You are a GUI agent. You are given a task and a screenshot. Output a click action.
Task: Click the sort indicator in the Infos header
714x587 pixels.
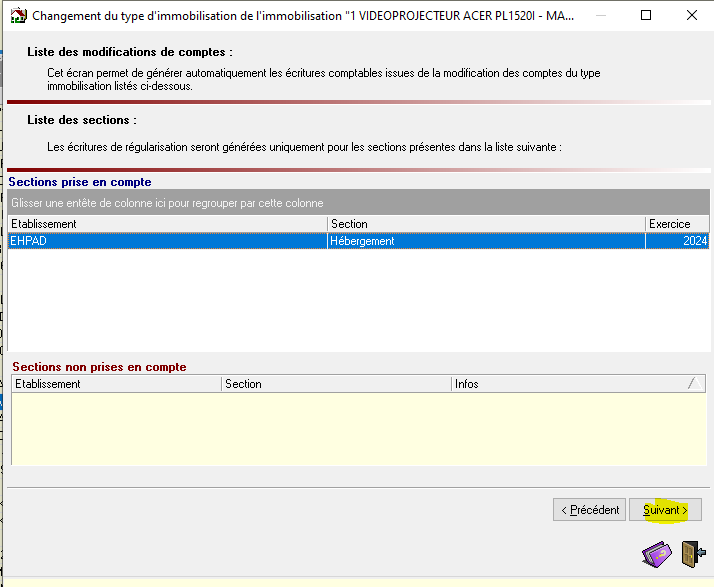point(692,384)
